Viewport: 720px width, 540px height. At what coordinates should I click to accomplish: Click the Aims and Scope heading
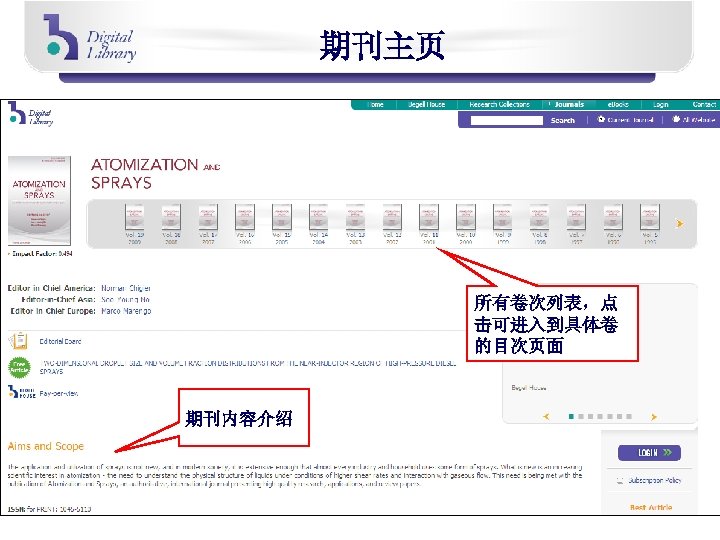(x=46, y=446)
